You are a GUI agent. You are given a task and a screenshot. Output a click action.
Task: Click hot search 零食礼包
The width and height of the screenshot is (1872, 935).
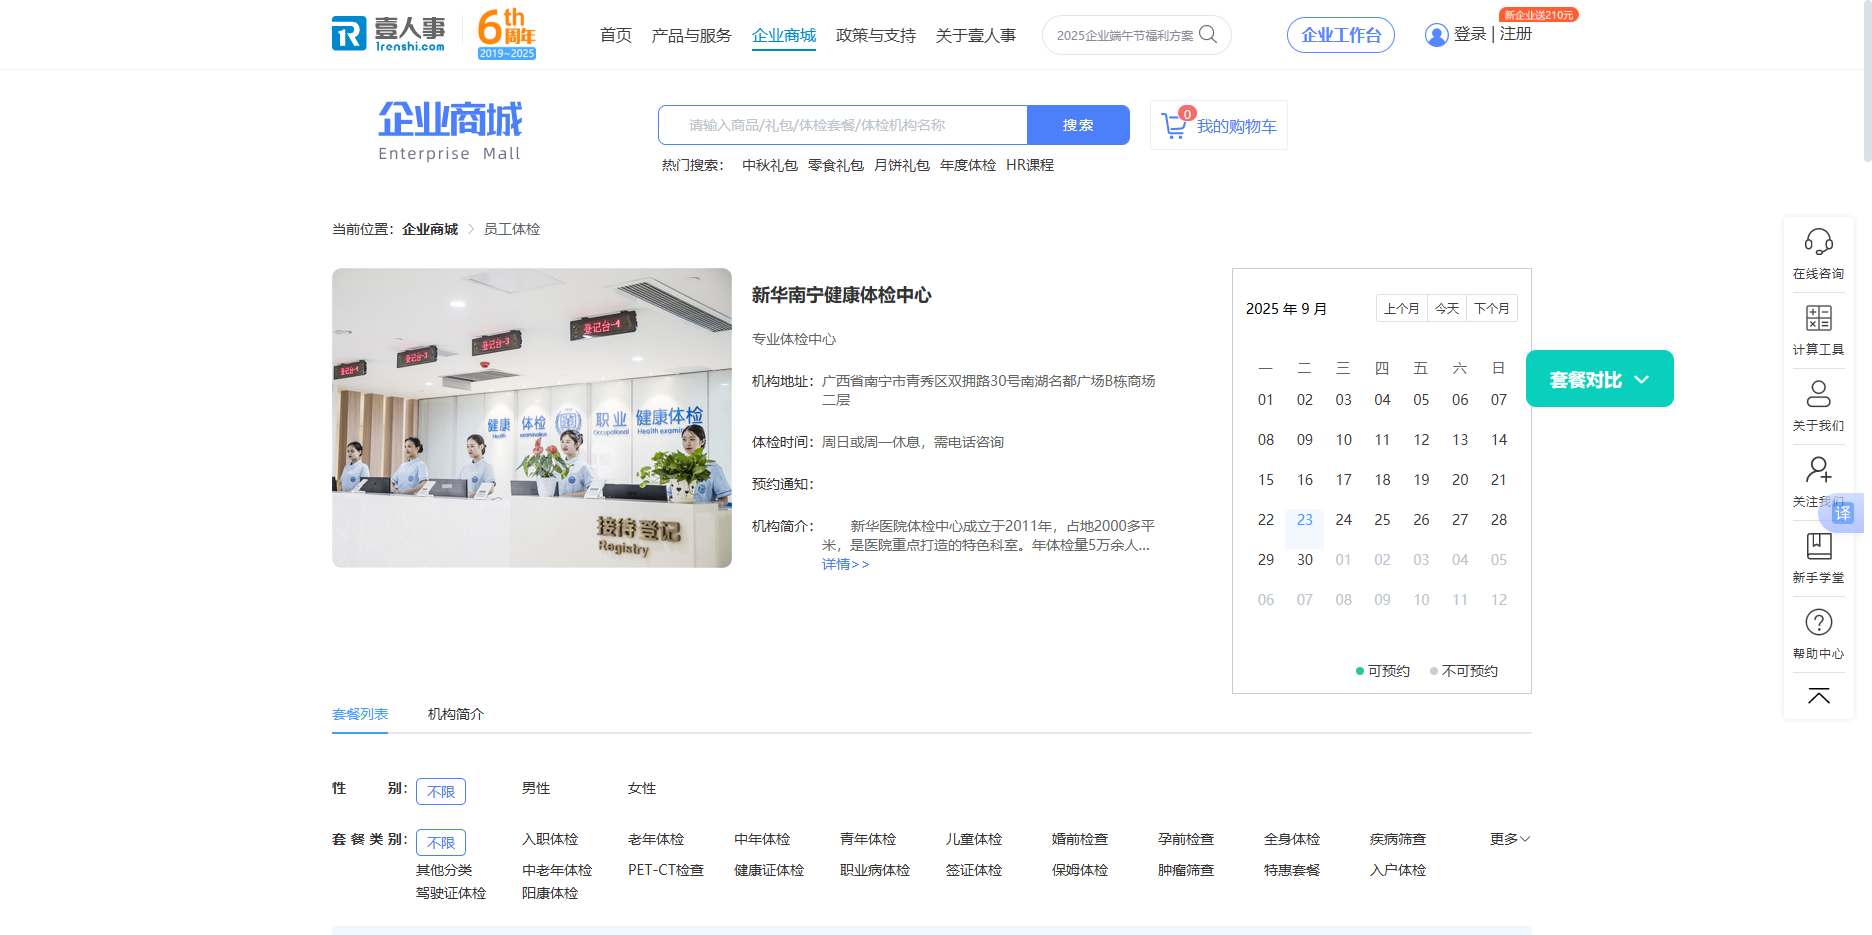pos(836,165)
